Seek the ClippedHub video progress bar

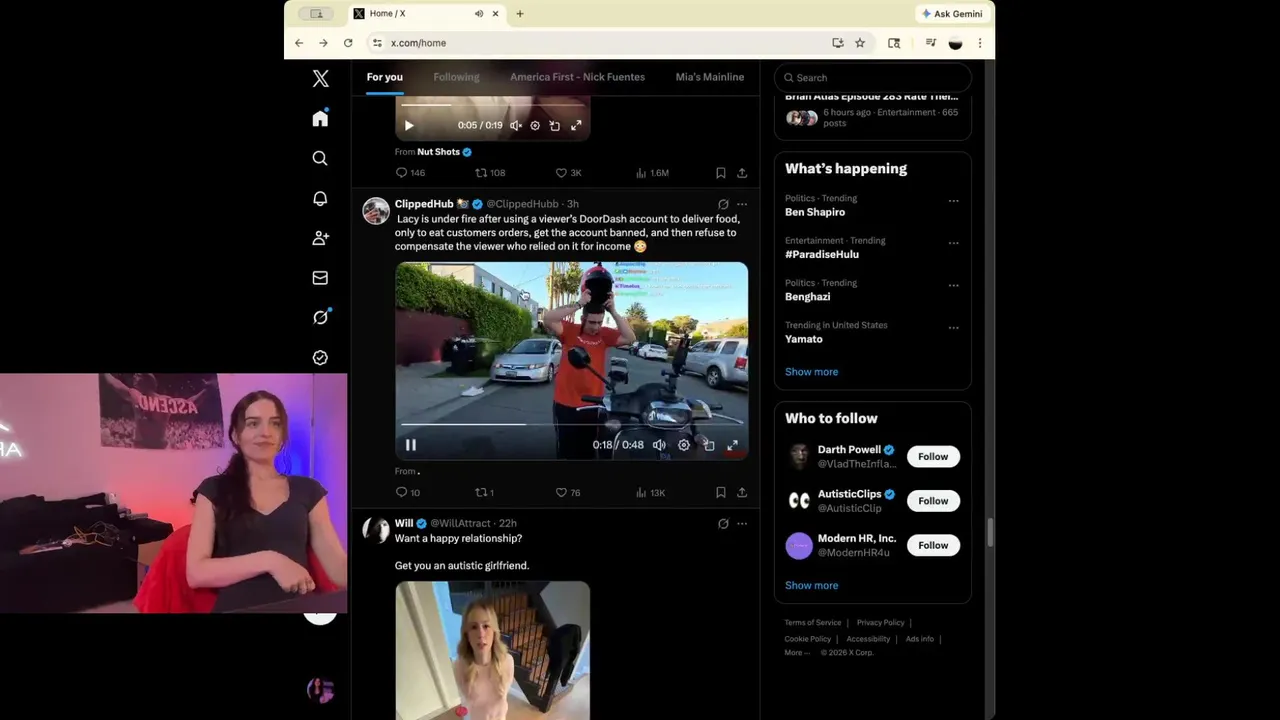pyautogui.click(x=571, y=425)
